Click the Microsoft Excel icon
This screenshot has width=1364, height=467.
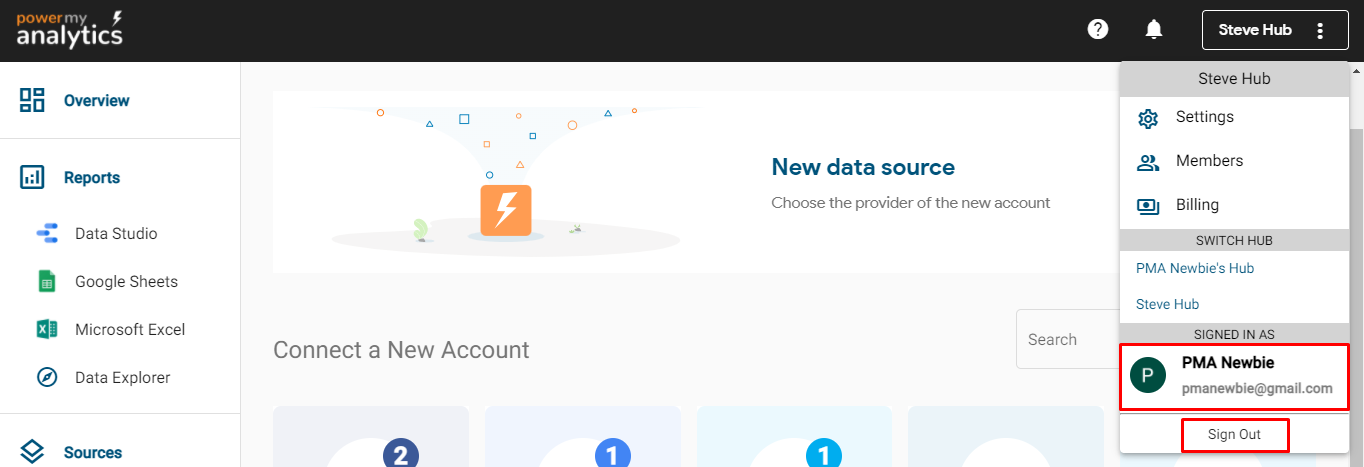point(47,330)
